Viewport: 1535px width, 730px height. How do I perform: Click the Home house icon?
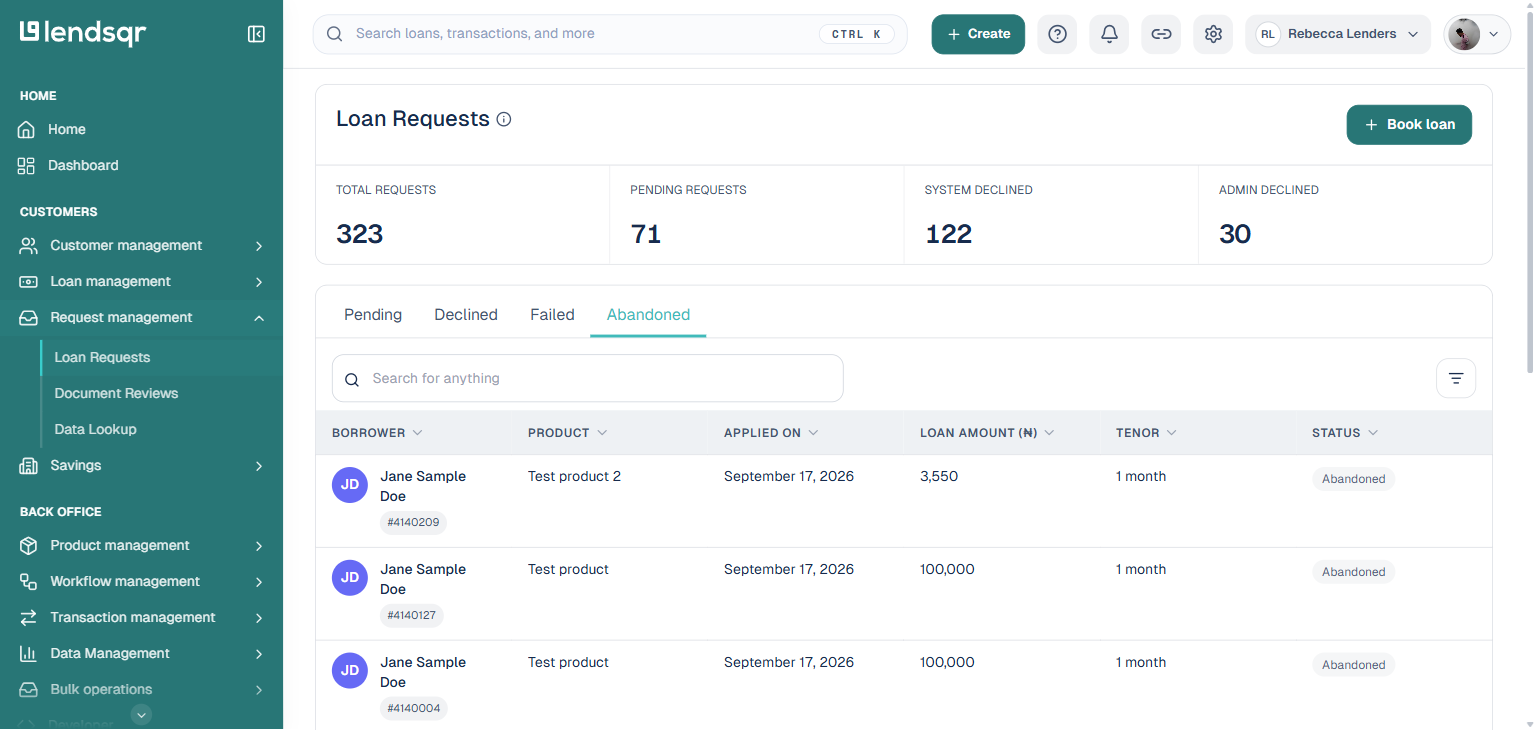pyautogui.click(x=27, y=130)
